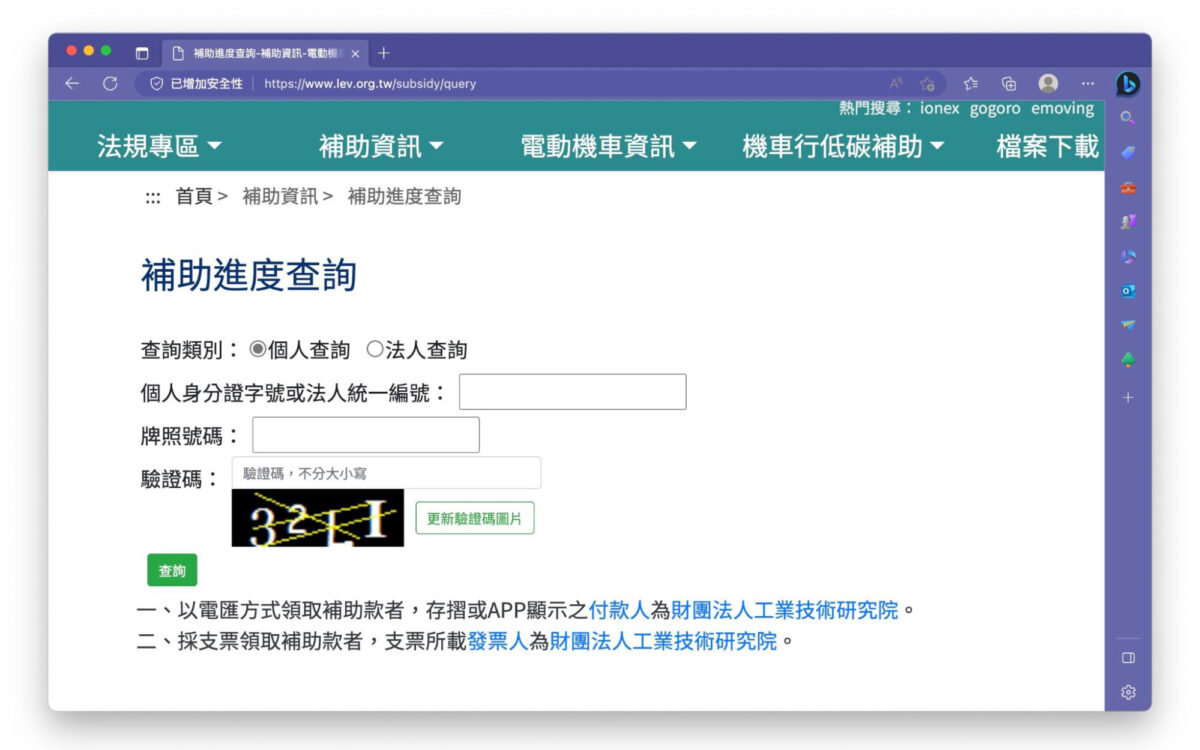Image resolution: width=1200 pixels, height=750 pixels.
Task: Click the 查詢類別 label
Action: [190, 350]
